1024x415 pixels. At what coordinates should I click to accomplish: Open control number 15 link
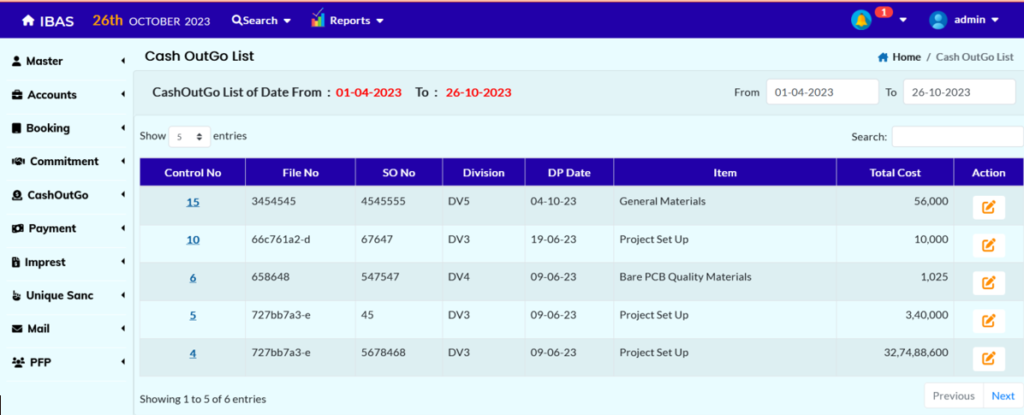tap(193, 202)
